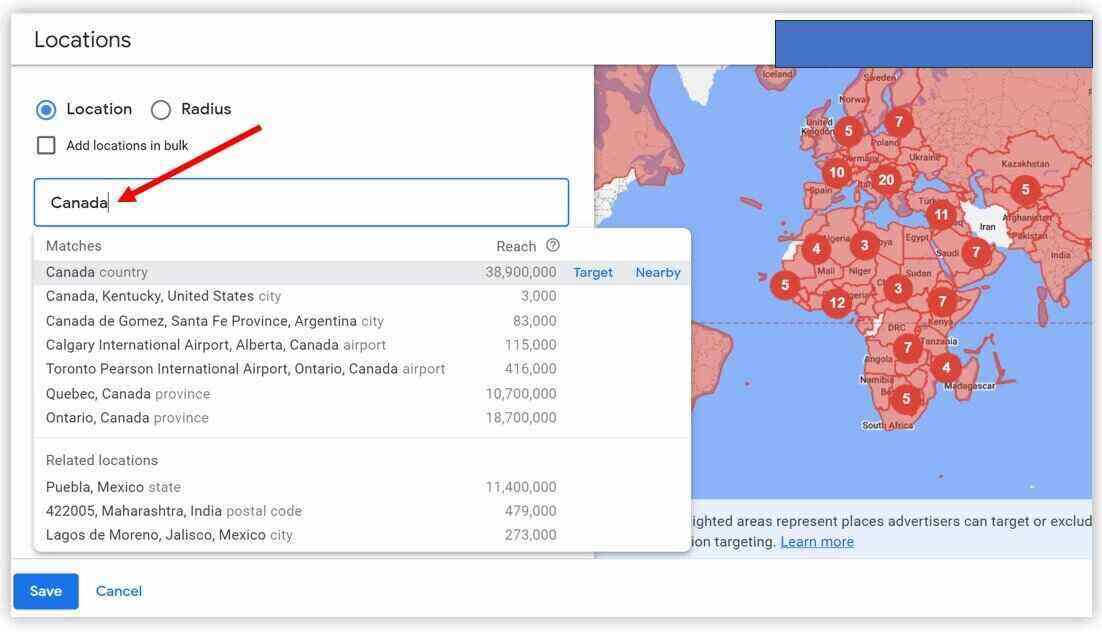Select Ontario, Canada province
The width and height of the screenshot is (1102, 632).
[x=362, y=418]
